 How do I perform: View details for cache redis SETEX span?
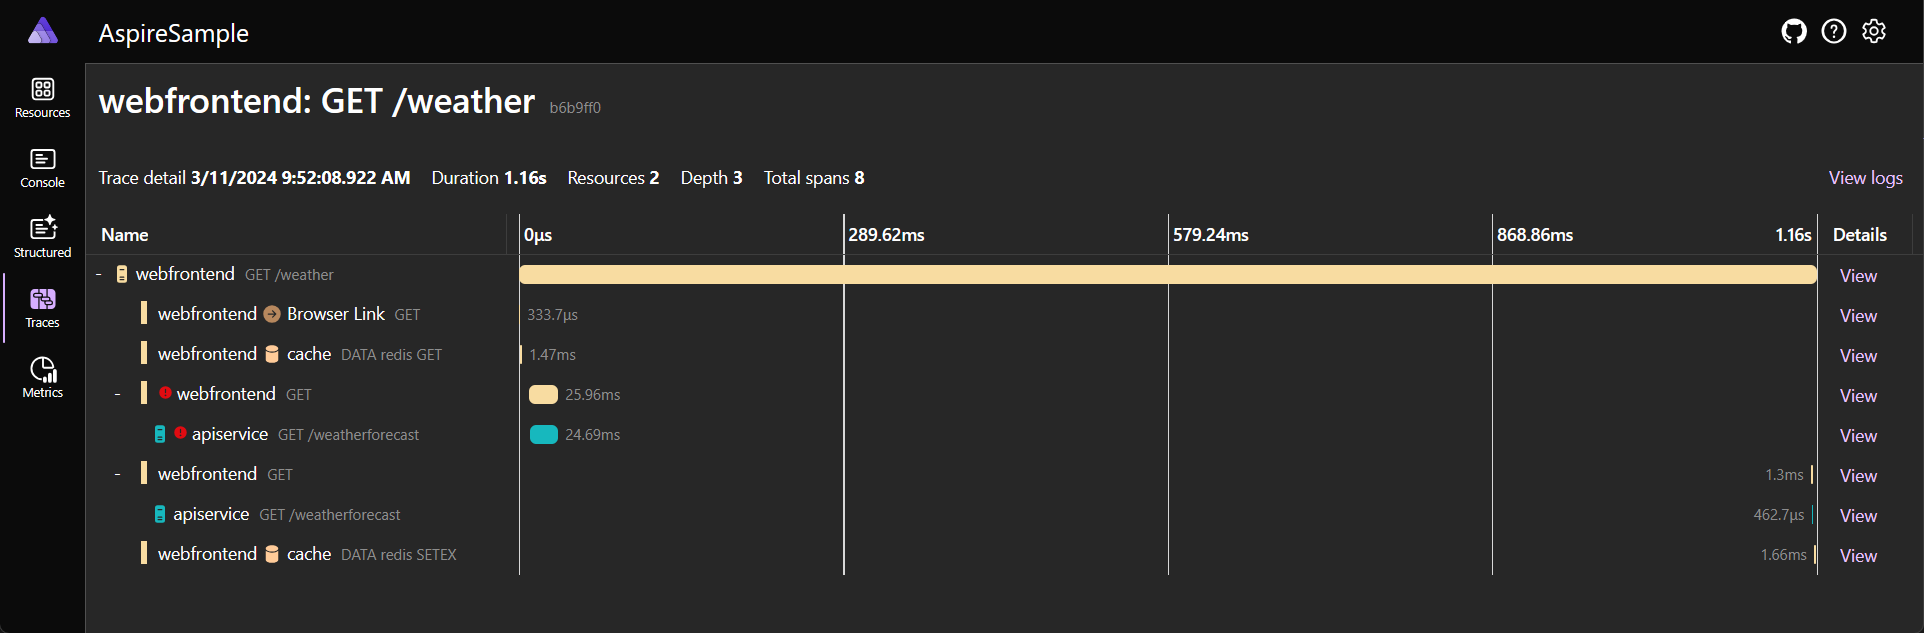(1858, 556)
